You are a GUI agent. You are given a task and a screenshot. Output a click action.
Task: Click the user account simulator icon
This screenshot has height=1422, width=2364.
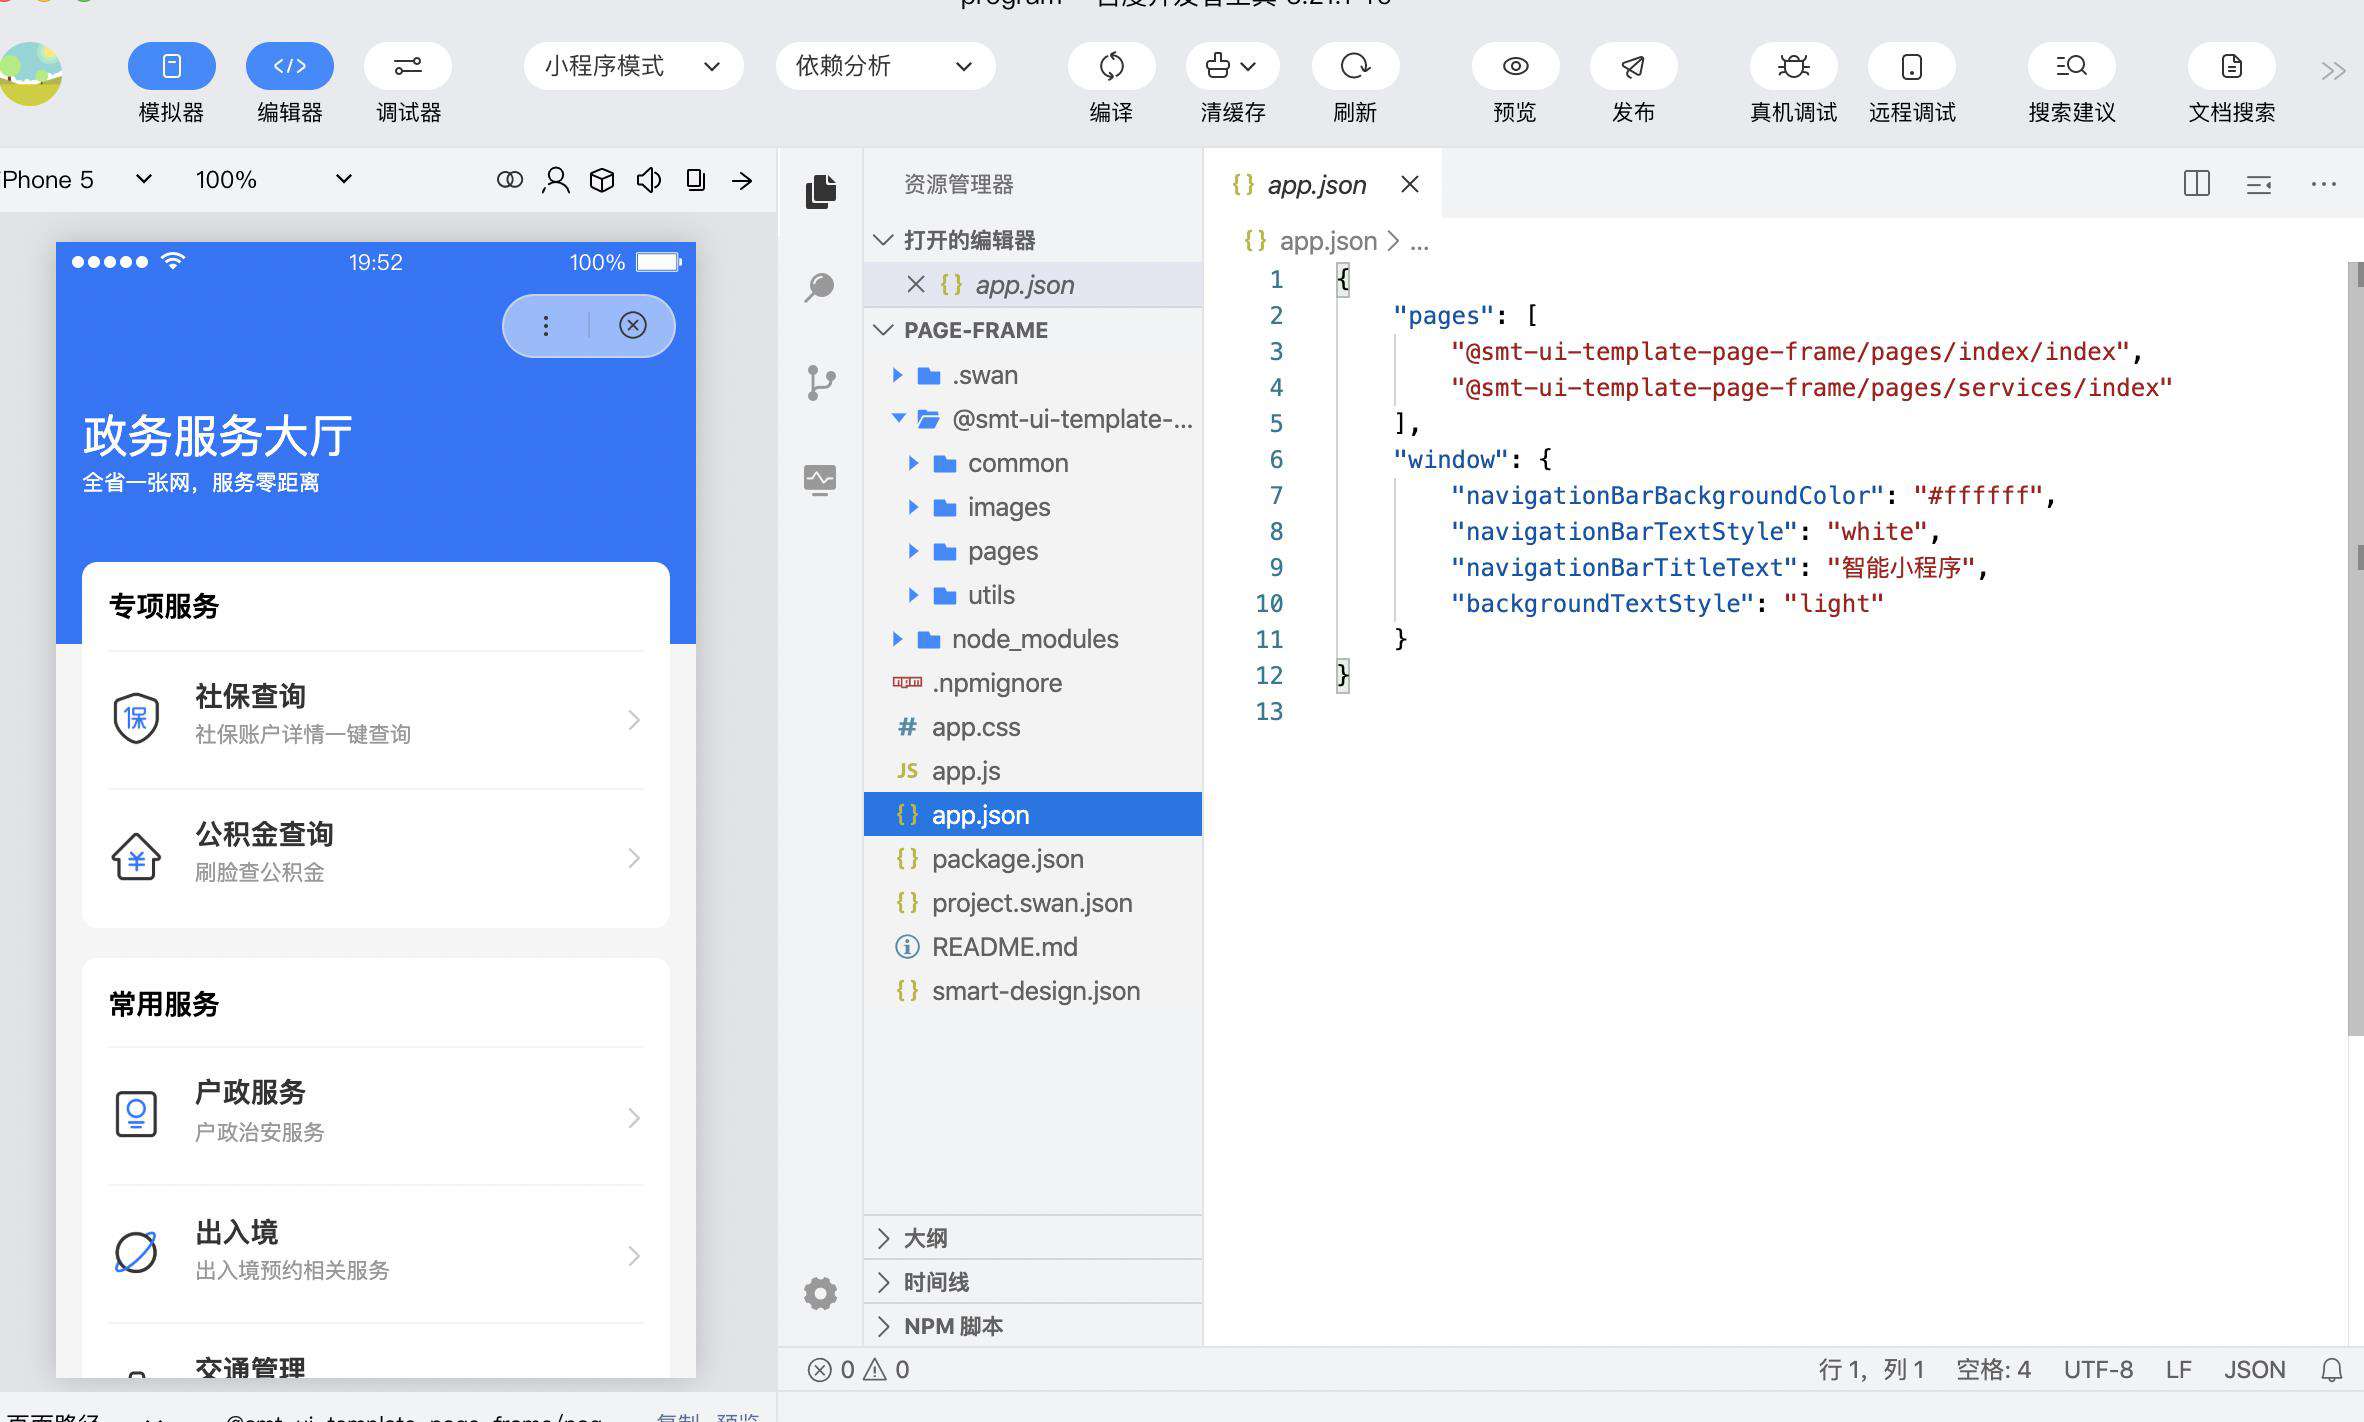click(x=556, y=180)
